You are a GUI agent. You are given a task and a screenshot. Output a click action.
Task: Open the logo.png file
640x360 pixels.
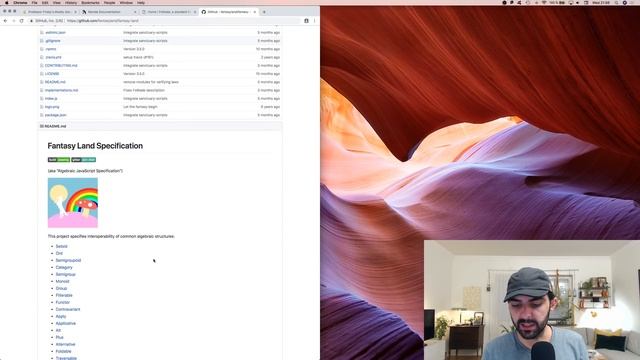tap(52, 107)
